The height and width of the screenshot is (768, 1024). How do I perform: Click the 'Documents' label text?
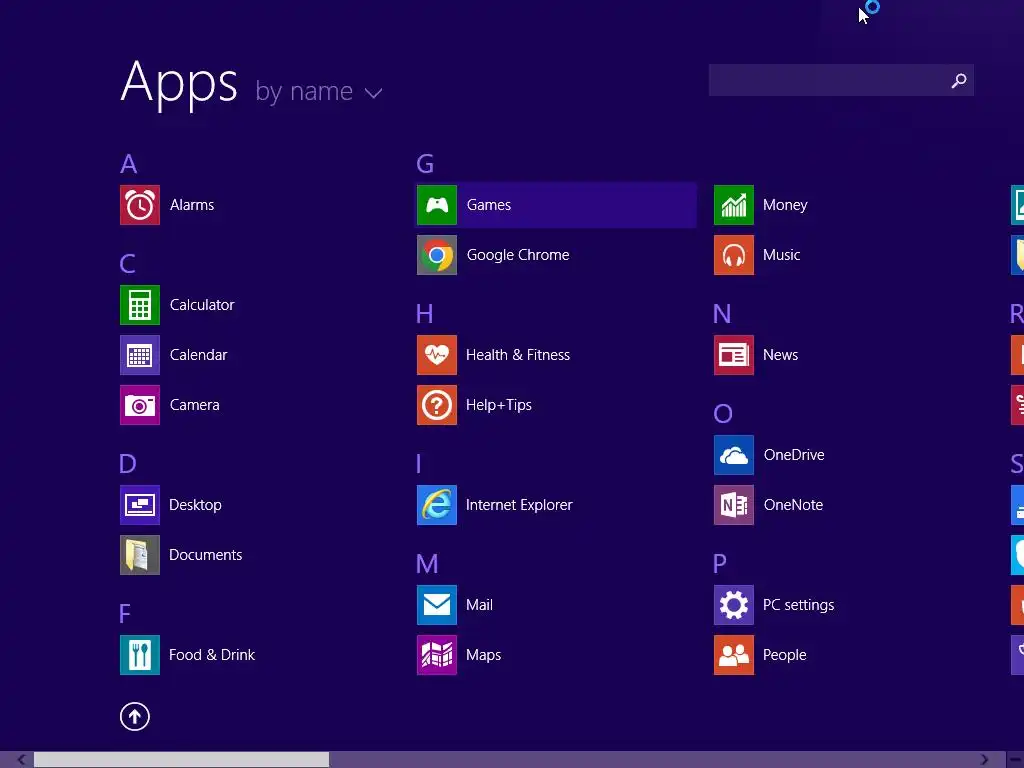click(x=206, y=555)
